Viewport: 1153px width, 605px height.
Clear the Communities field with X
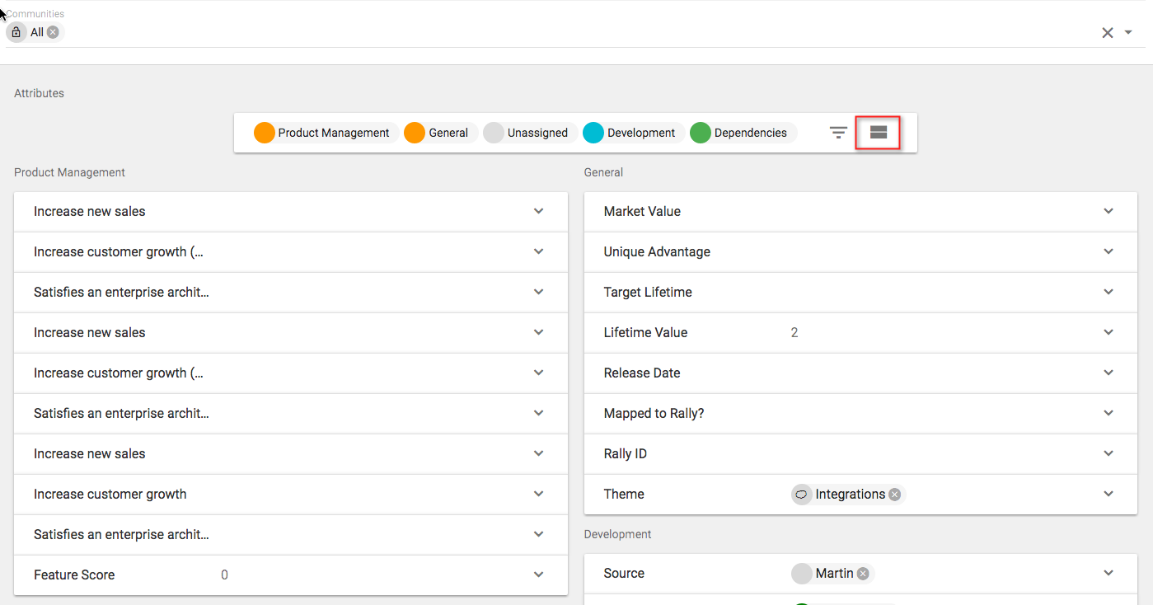coord(1107,33)
